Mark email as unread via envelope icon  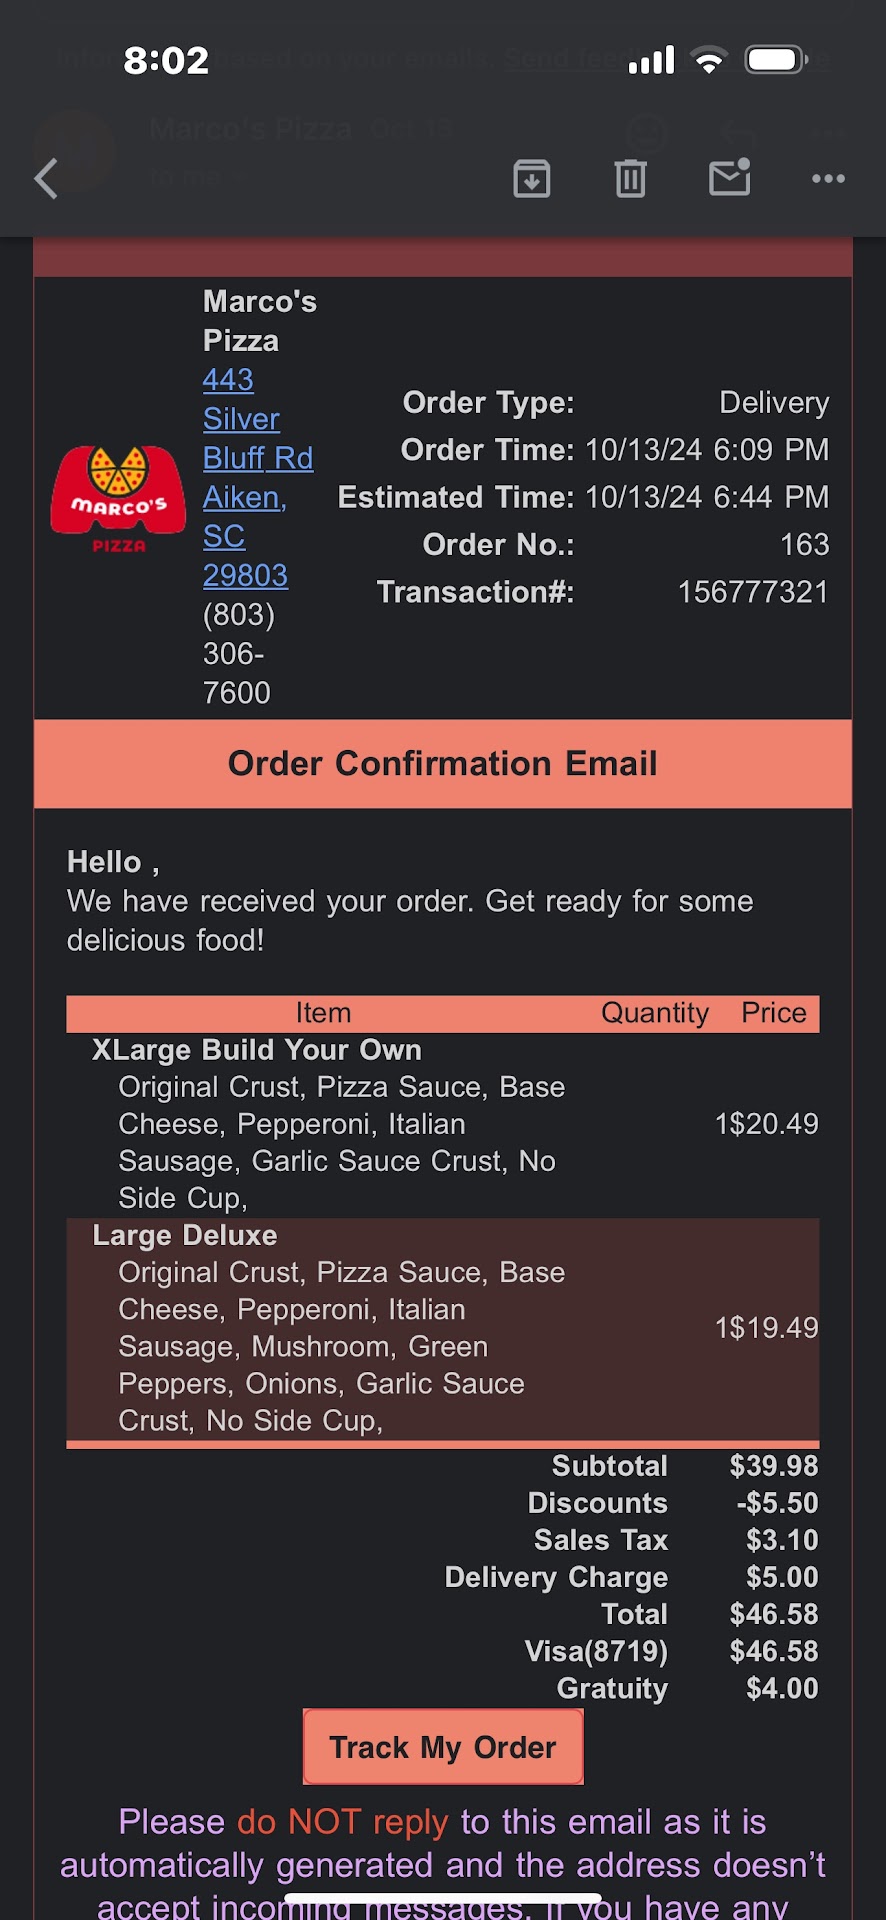[x=729, y=178]
